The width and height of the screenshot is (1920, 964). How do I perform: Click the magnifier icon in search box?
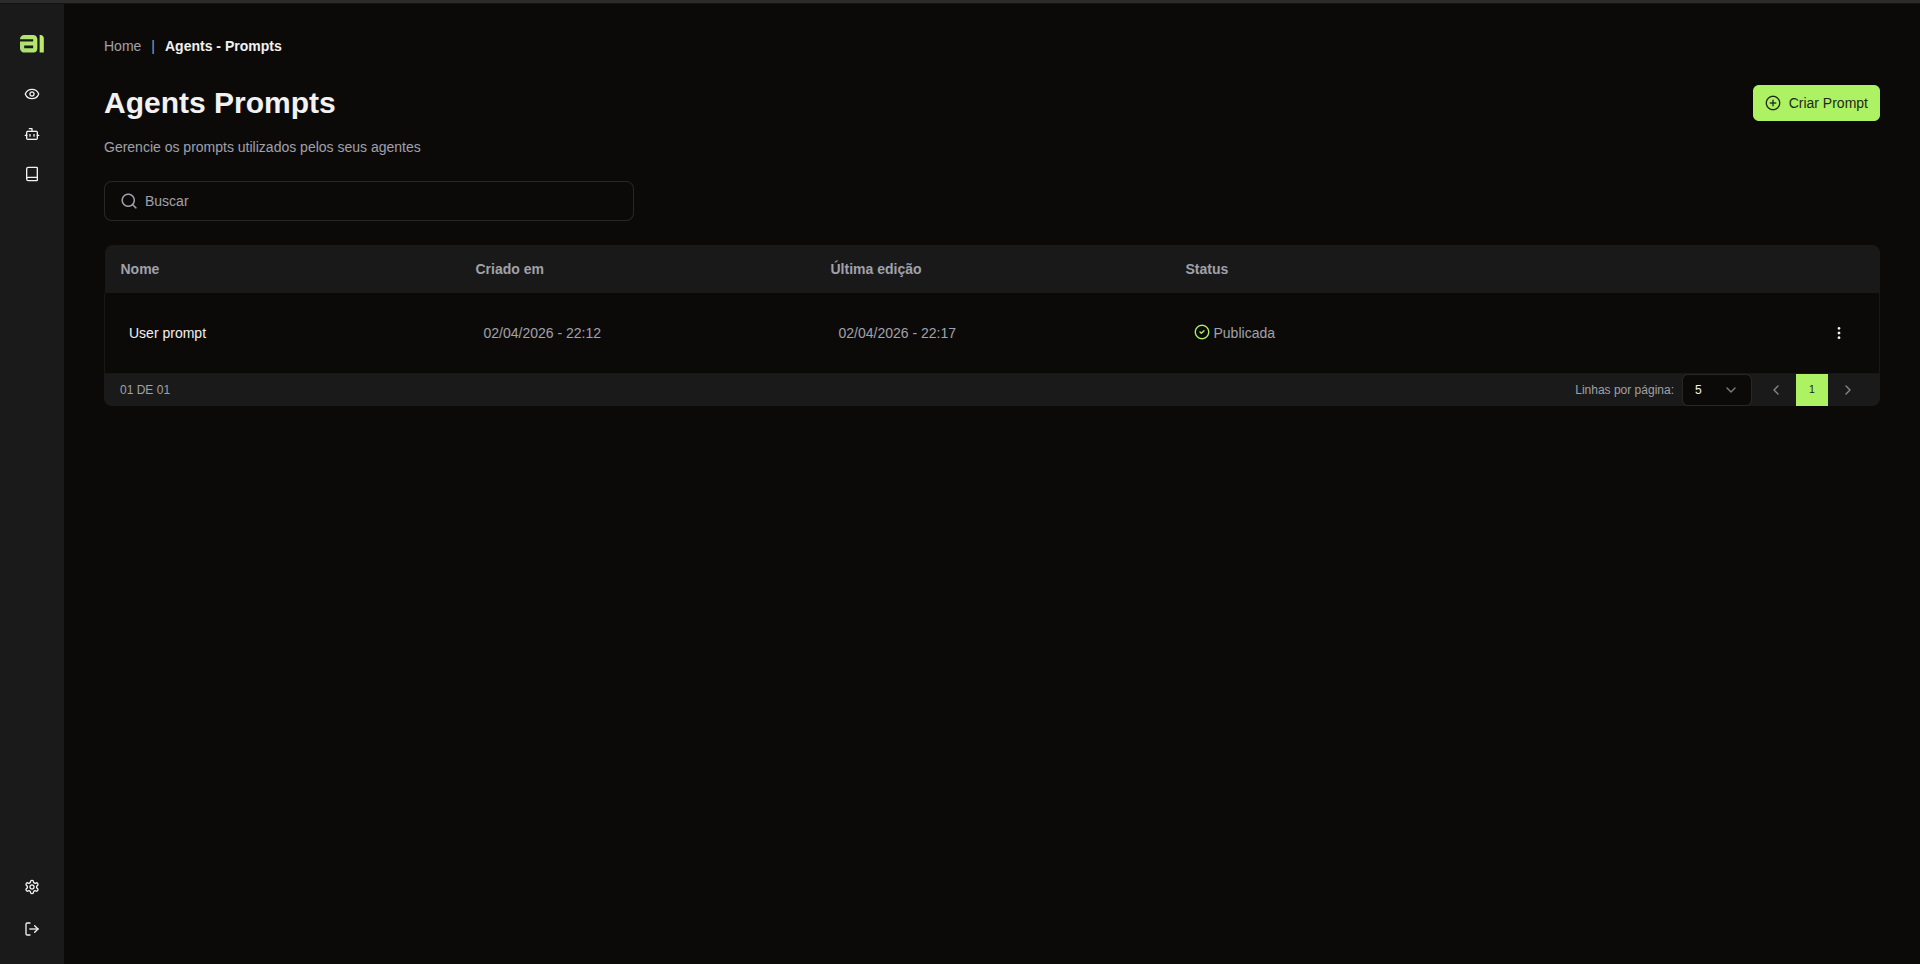click(129, 201)
